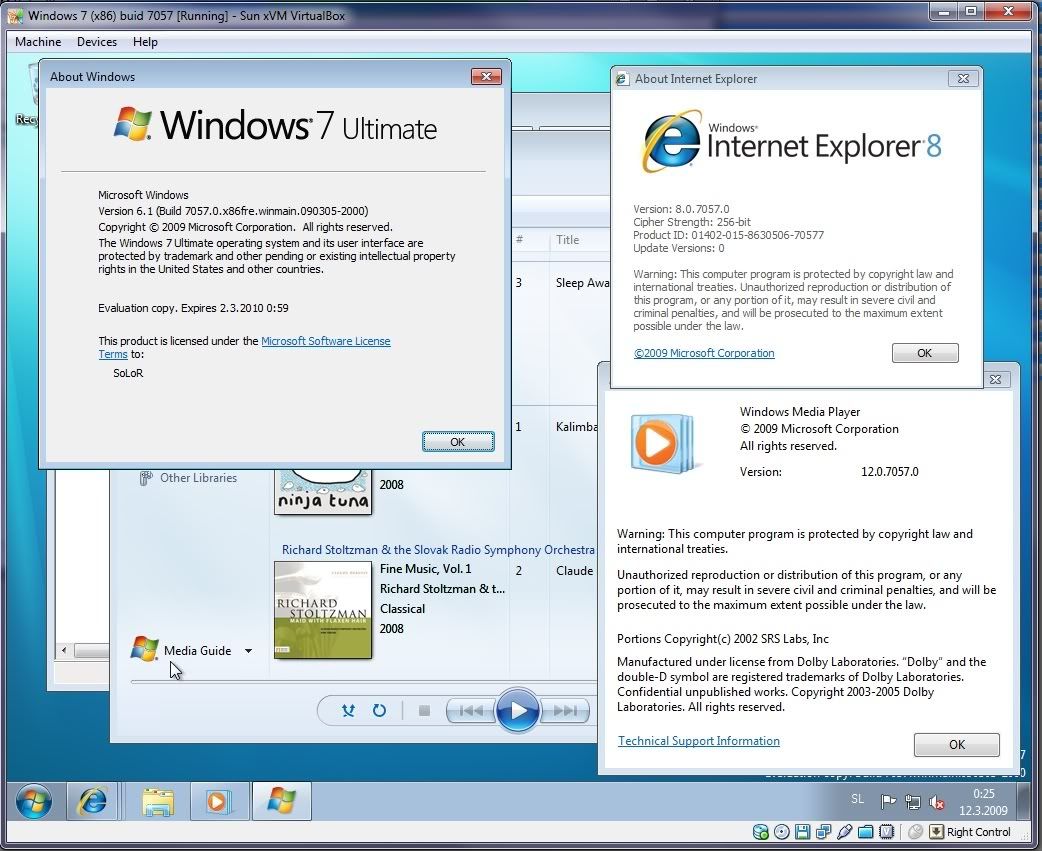Click the VirtualBox hard disk activity indicator
The width and height of the screenshot is (1042, 851).
[761, 832]
